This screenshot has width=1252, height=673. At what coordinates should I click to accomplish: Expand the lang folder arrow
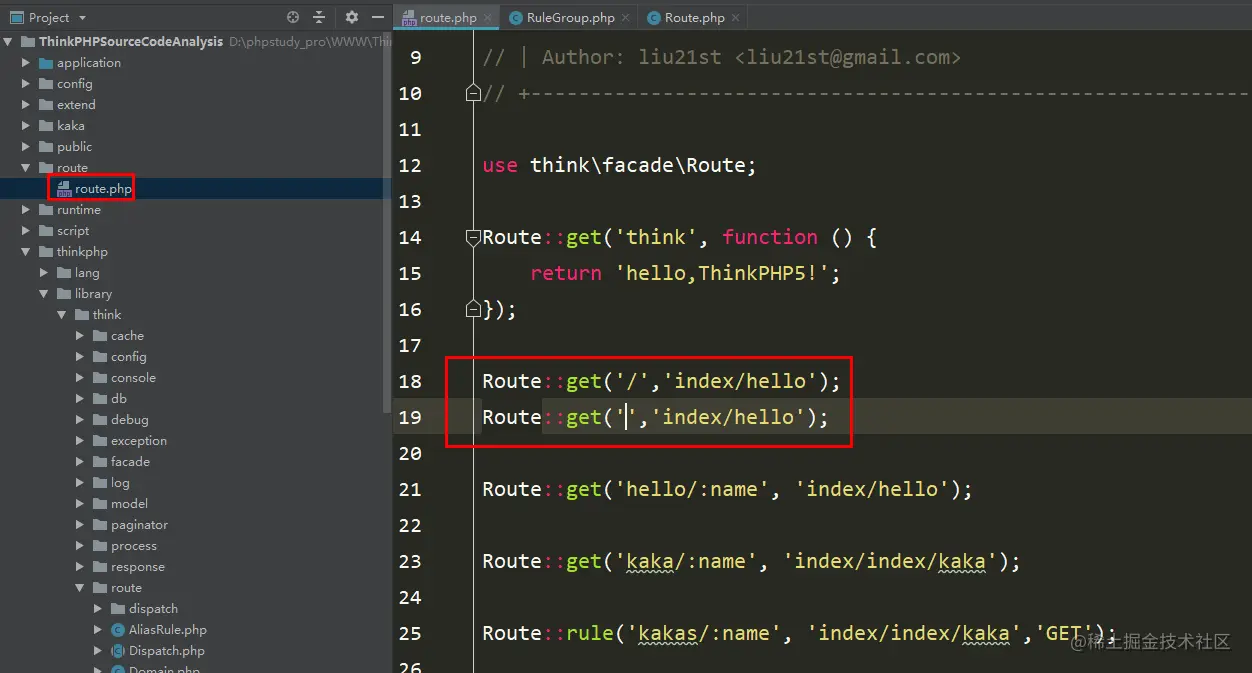(x=44, y=273)
